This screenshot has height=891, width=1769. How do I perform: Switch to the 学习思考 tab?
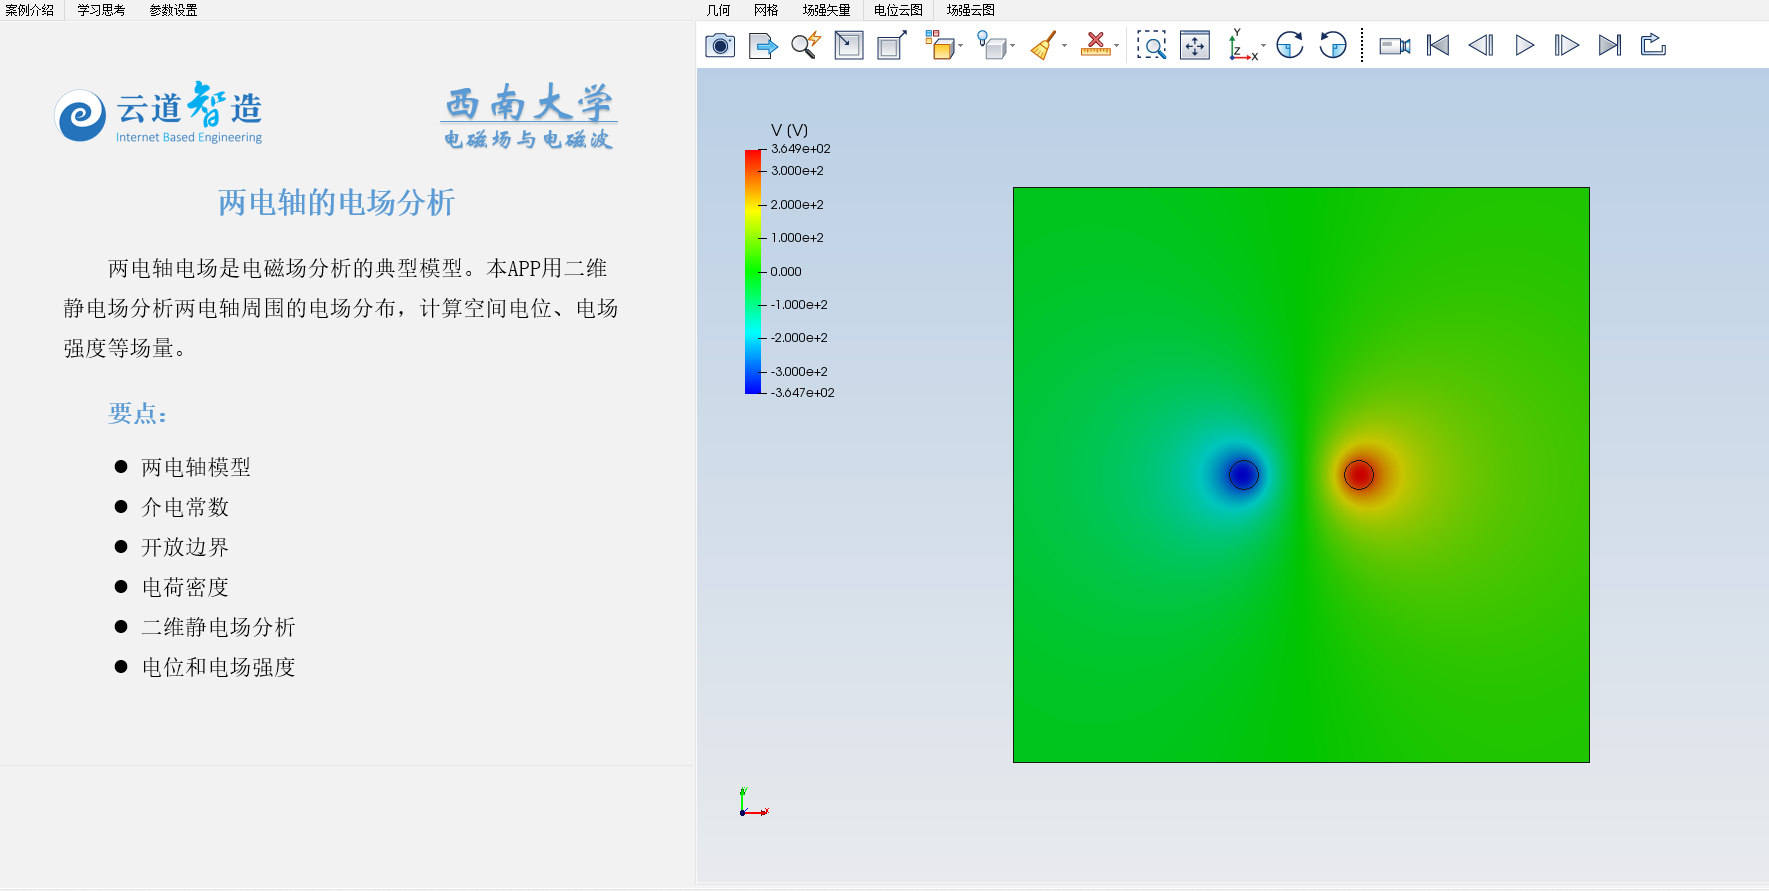[101, 10]
